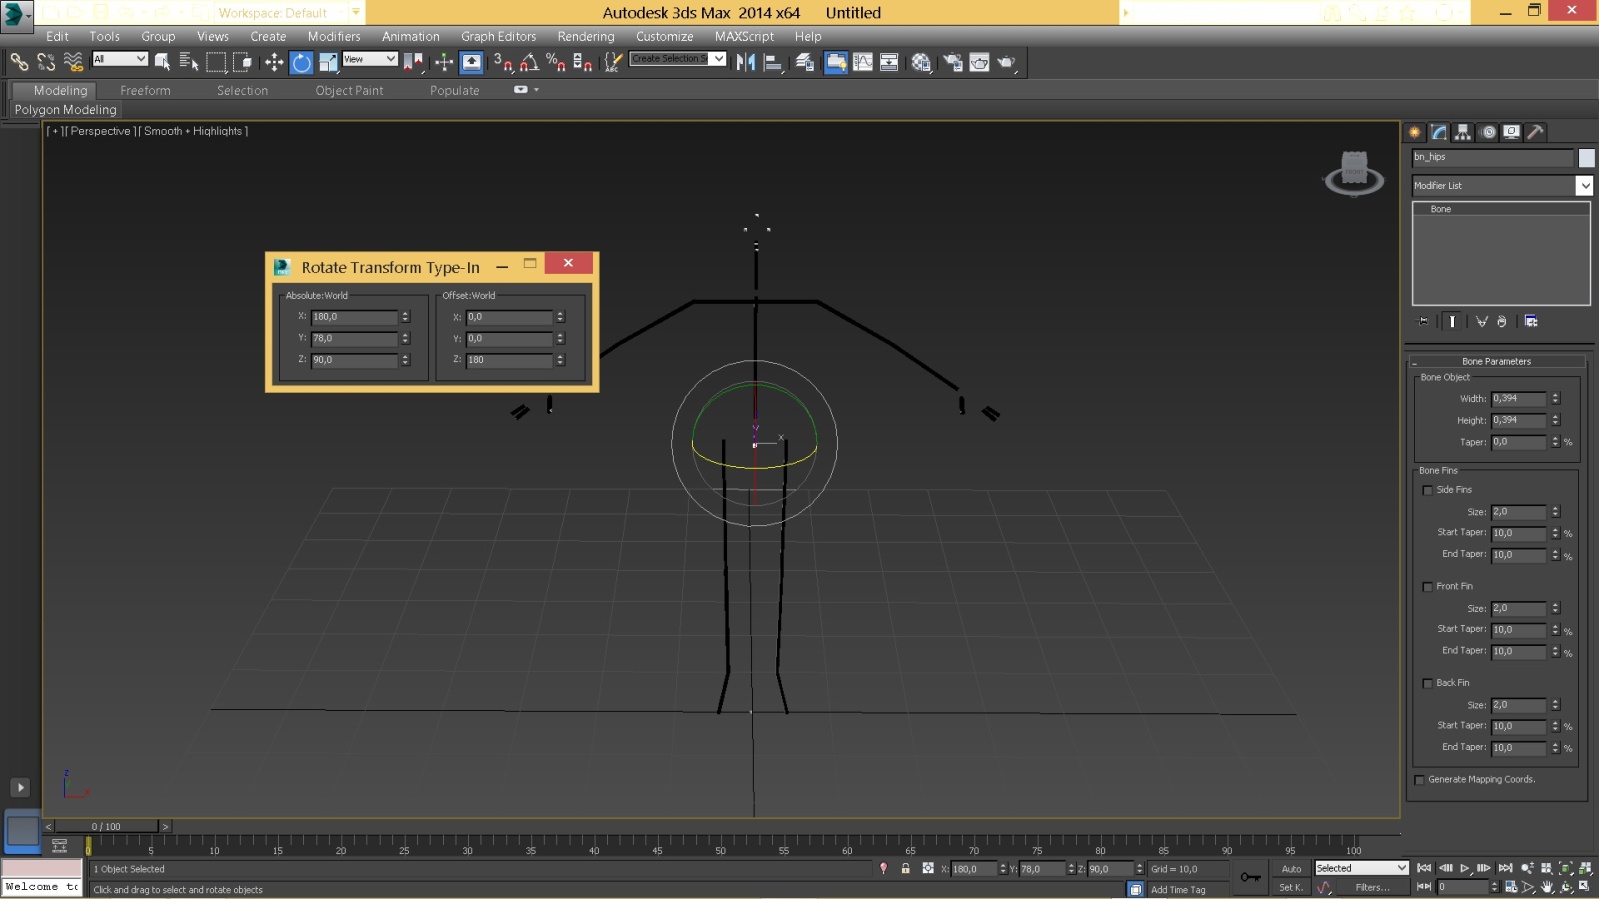
Task: Click the Select and Link chain icon
Action: tap(19, 63)
